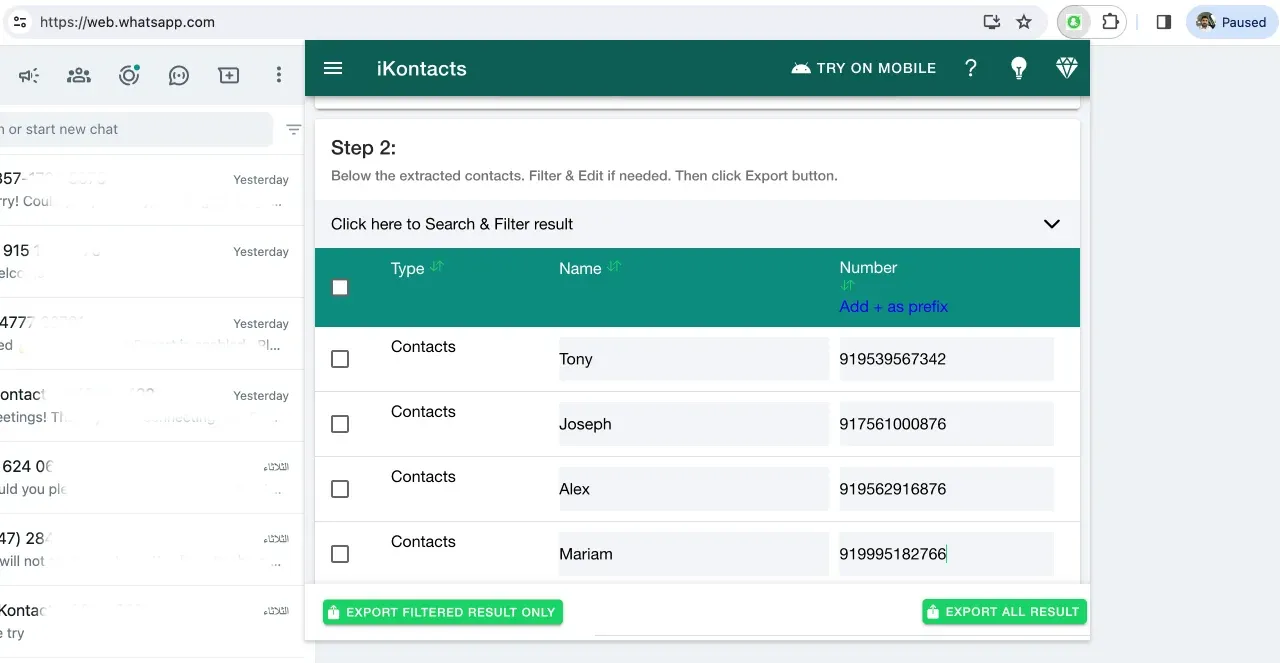1280x663 pixels.
Task: Open WhatsApp status icon
Action: coord(129,75)
